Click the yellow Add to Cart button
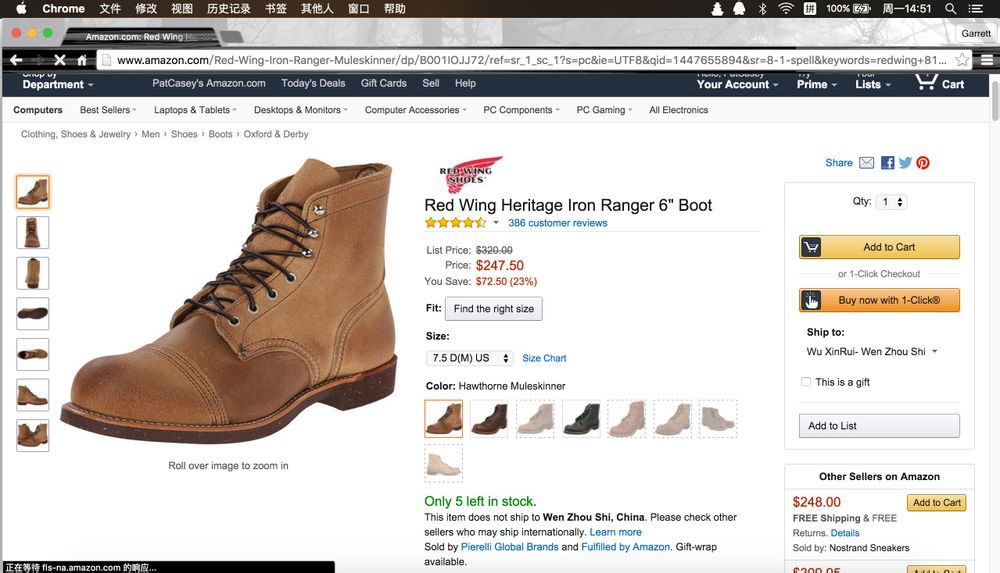This screenshot has width=1000, height=573. coord(879,247)
